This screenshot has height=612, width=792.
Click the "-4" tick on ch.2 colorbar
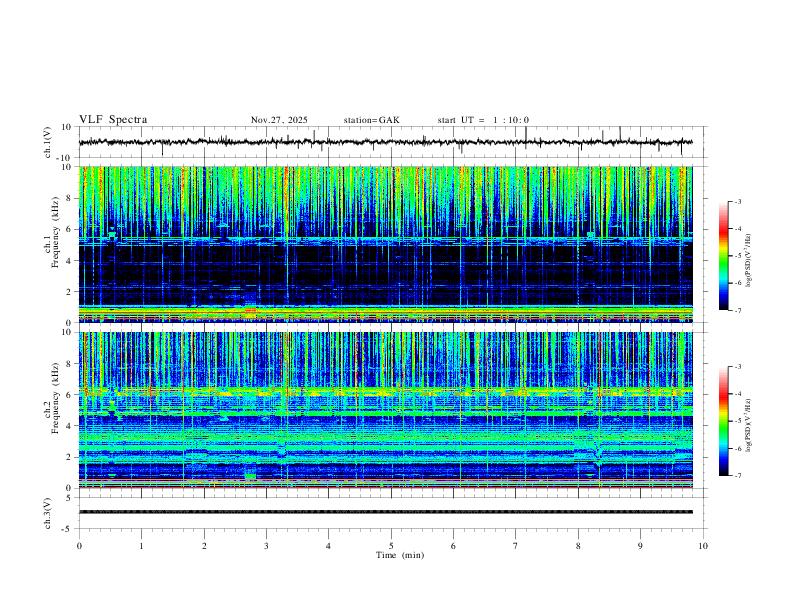point(737,393)
